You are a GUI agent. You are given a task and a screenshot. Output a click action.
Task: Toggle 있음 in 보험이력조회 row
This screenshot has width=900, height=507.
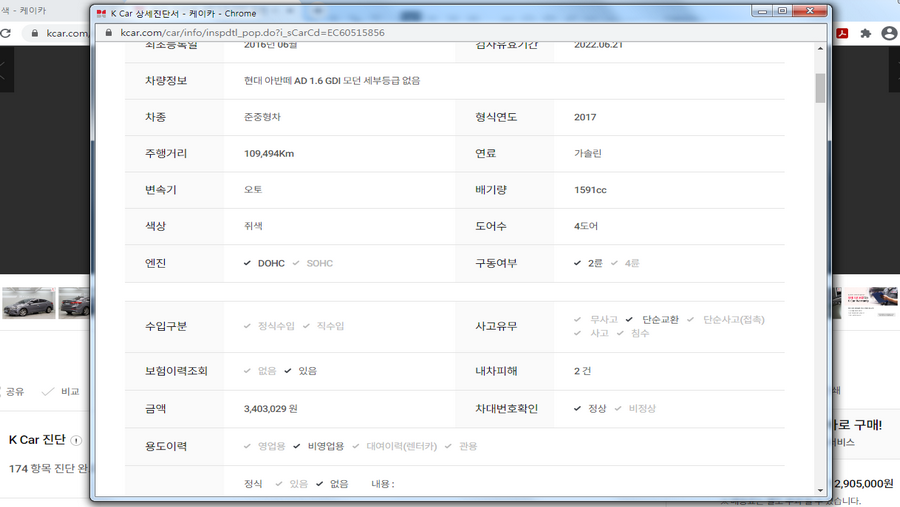[288, 371]
